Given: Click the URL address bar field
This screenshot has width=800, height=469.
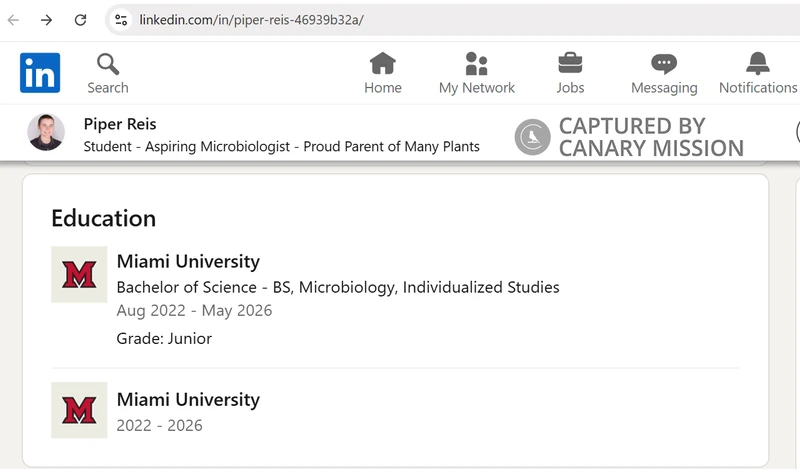Looking at the screenshot, I should pos(453,20).
